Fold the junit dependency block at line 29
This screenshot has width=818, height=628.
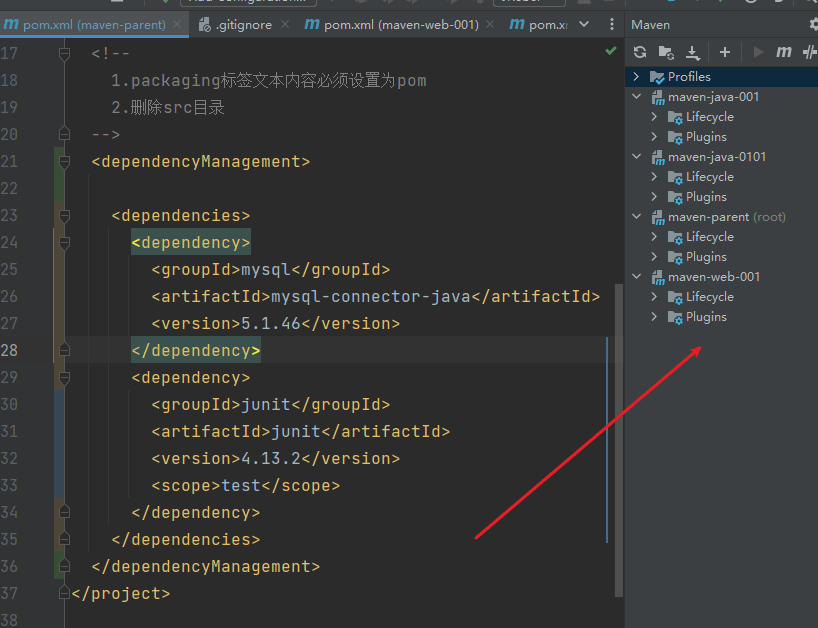click(x=64, y=378)
